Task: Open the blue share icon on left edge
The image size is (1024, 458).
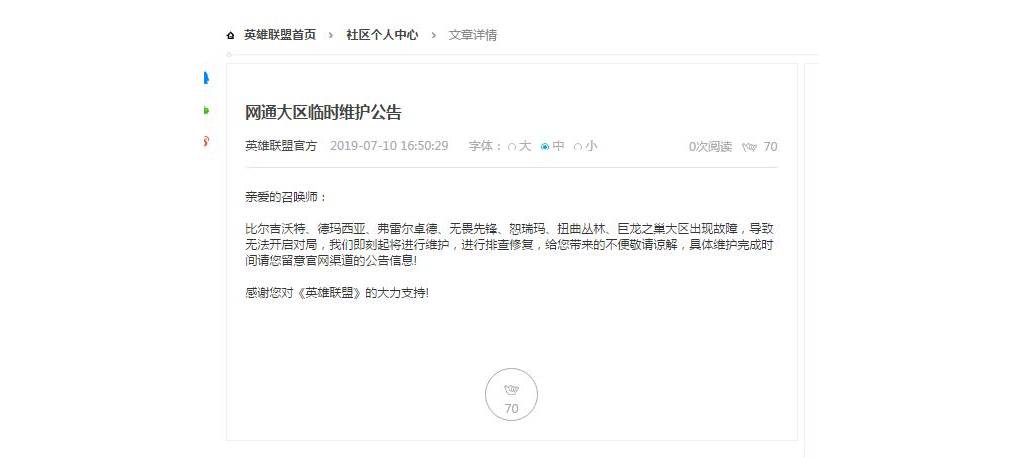Action: 206,78
